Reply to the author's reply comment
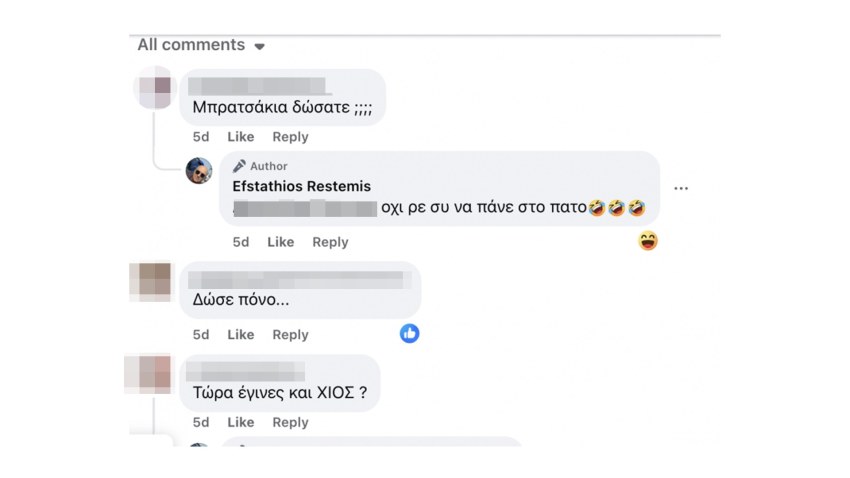The image size is (850, 478). pyautogui.click(x=330, y=242)
